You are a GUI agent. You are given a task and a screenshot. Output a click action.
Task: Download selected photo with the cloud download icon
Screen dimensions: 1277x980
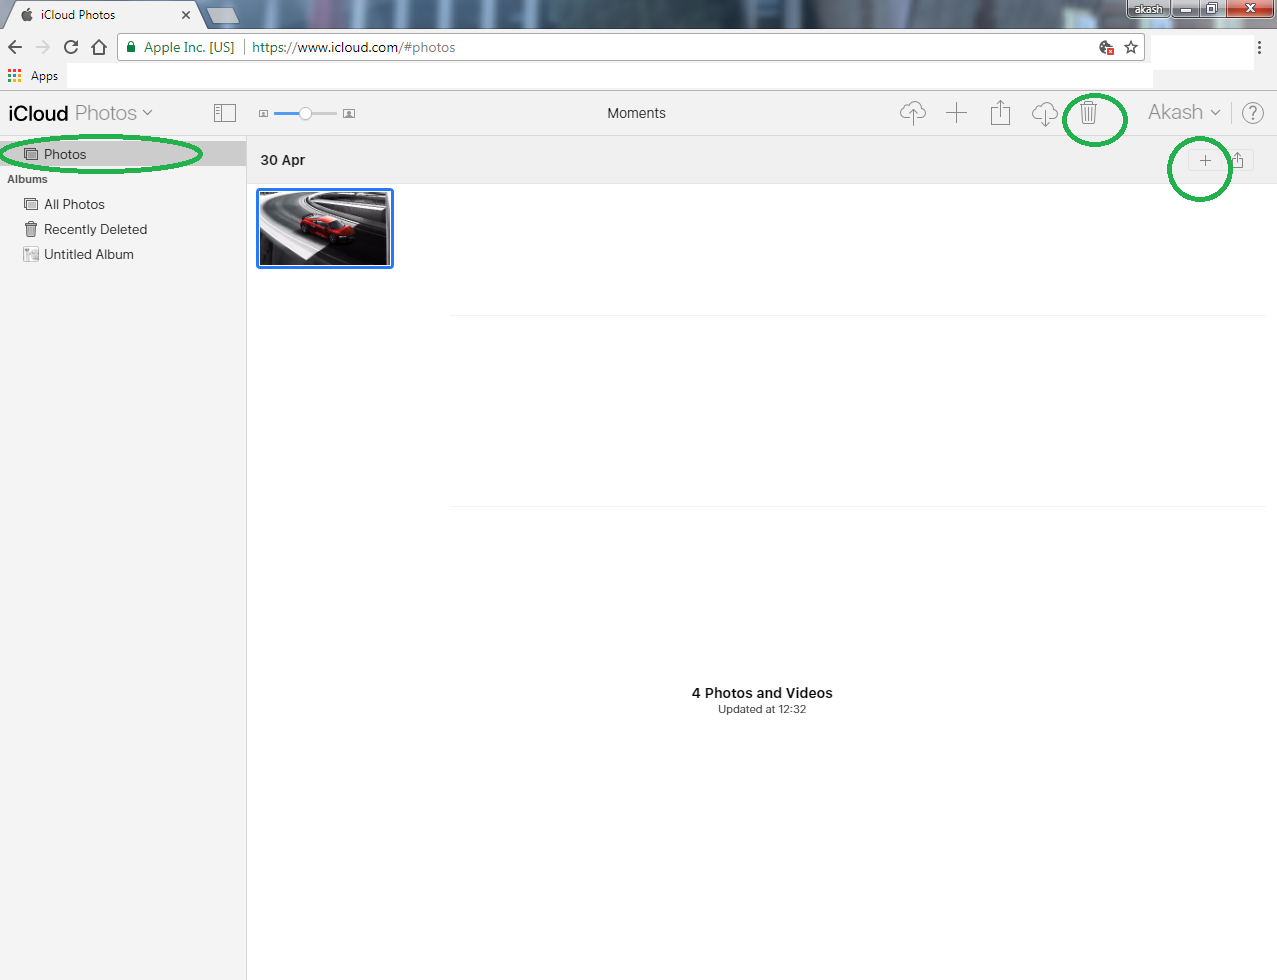(x=1044, y=114)
